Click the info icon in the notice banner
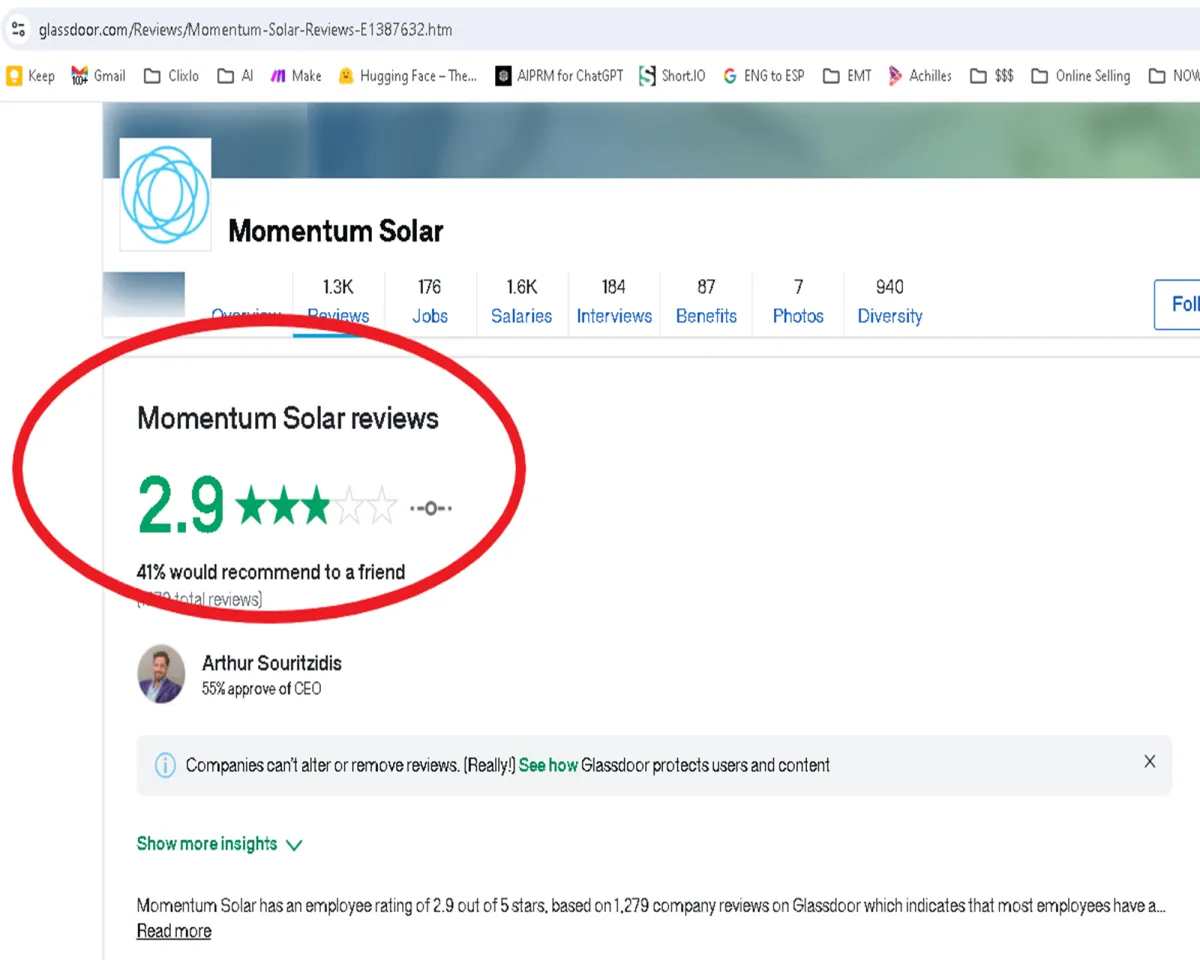 coord(164,766)
